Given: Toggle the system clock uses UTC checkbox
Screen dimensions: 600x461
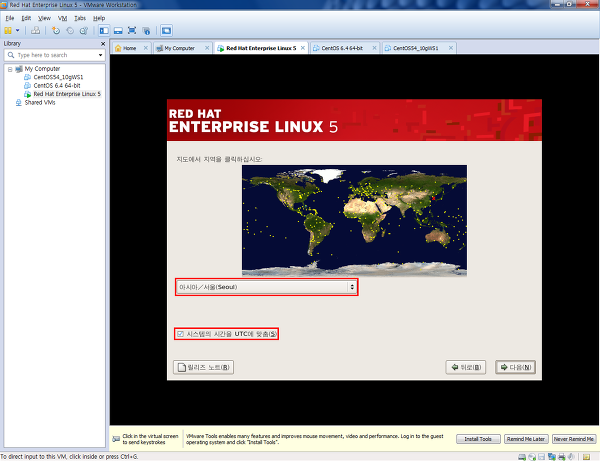Looking at the screenshot, I should tap(180, 334).
